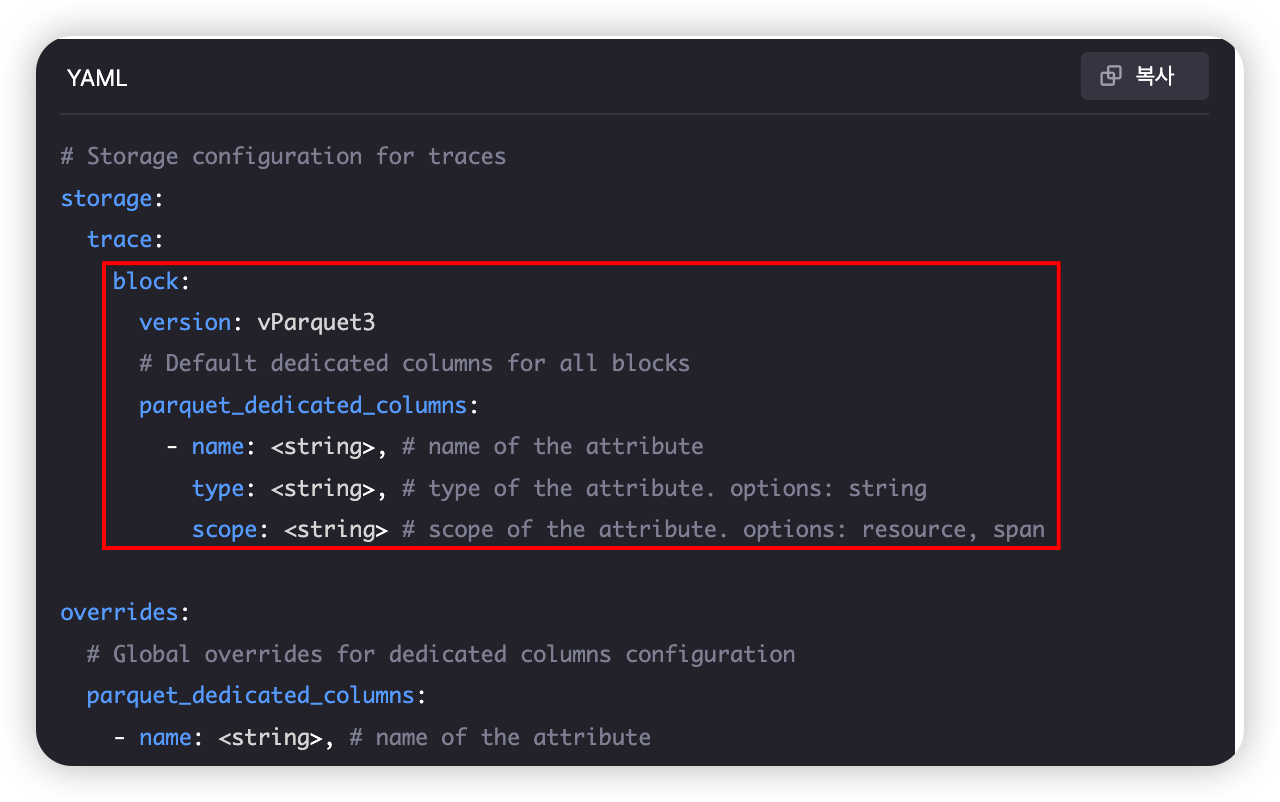The image size is (1280, 802).
Task: Click the version key
Action: coord(185,322)
